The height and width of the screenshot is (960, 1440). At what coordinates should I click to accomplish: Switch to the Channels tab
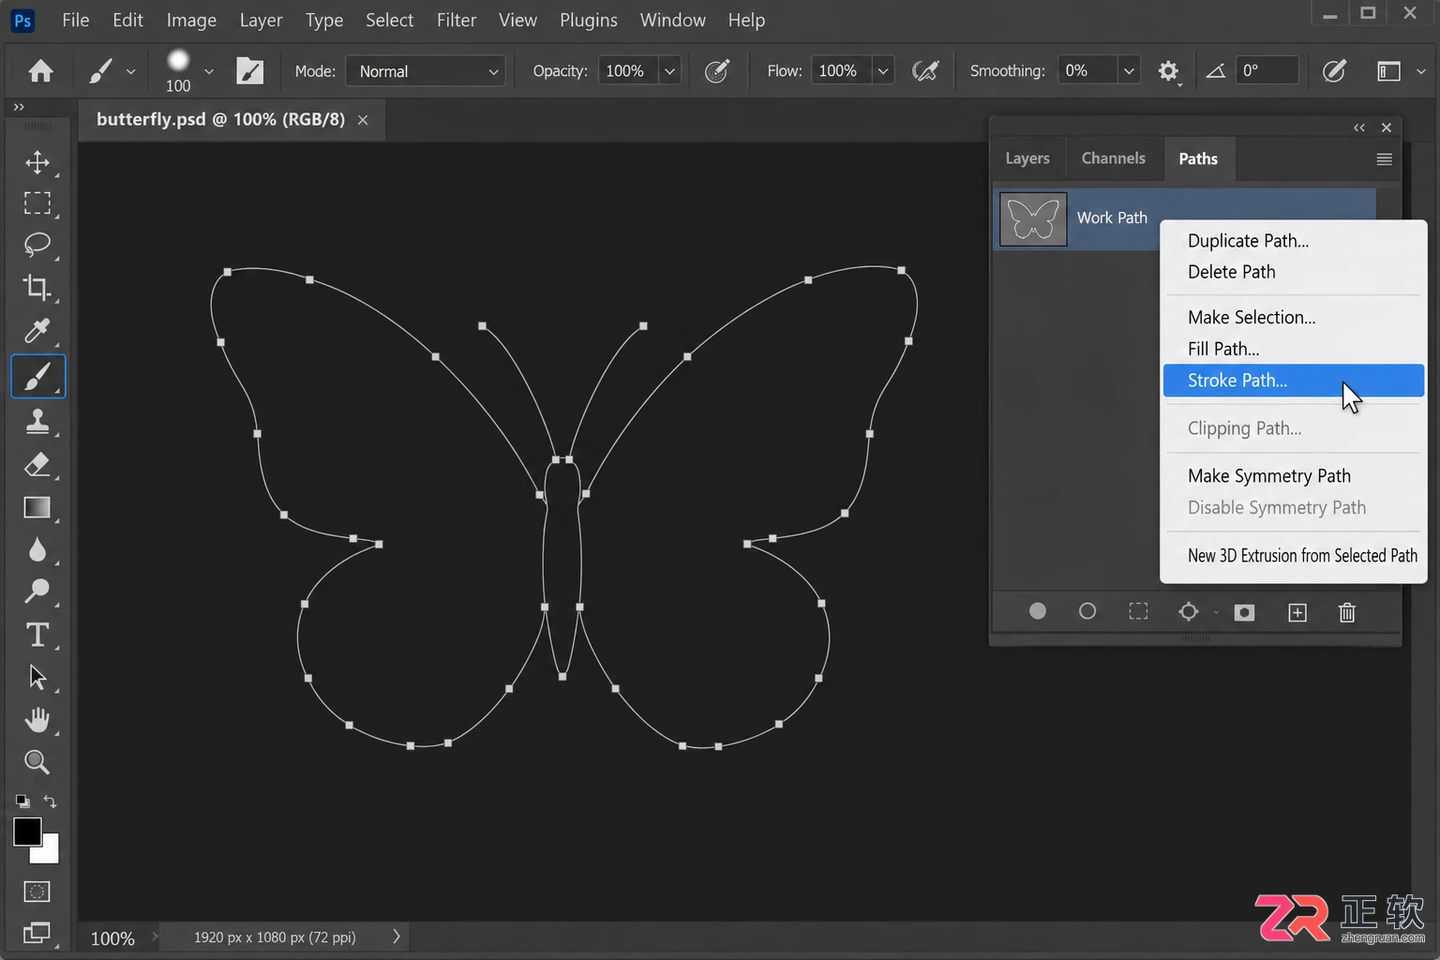click(1113, 158)
